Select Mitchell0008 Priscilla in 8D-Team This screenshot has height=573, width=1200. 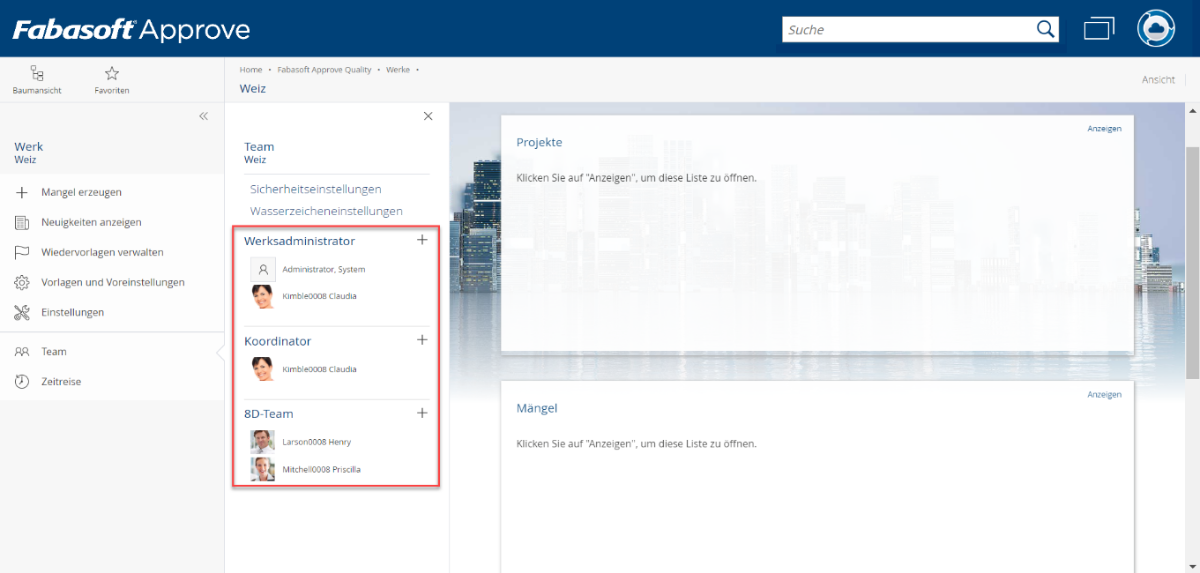pos(322,469)
